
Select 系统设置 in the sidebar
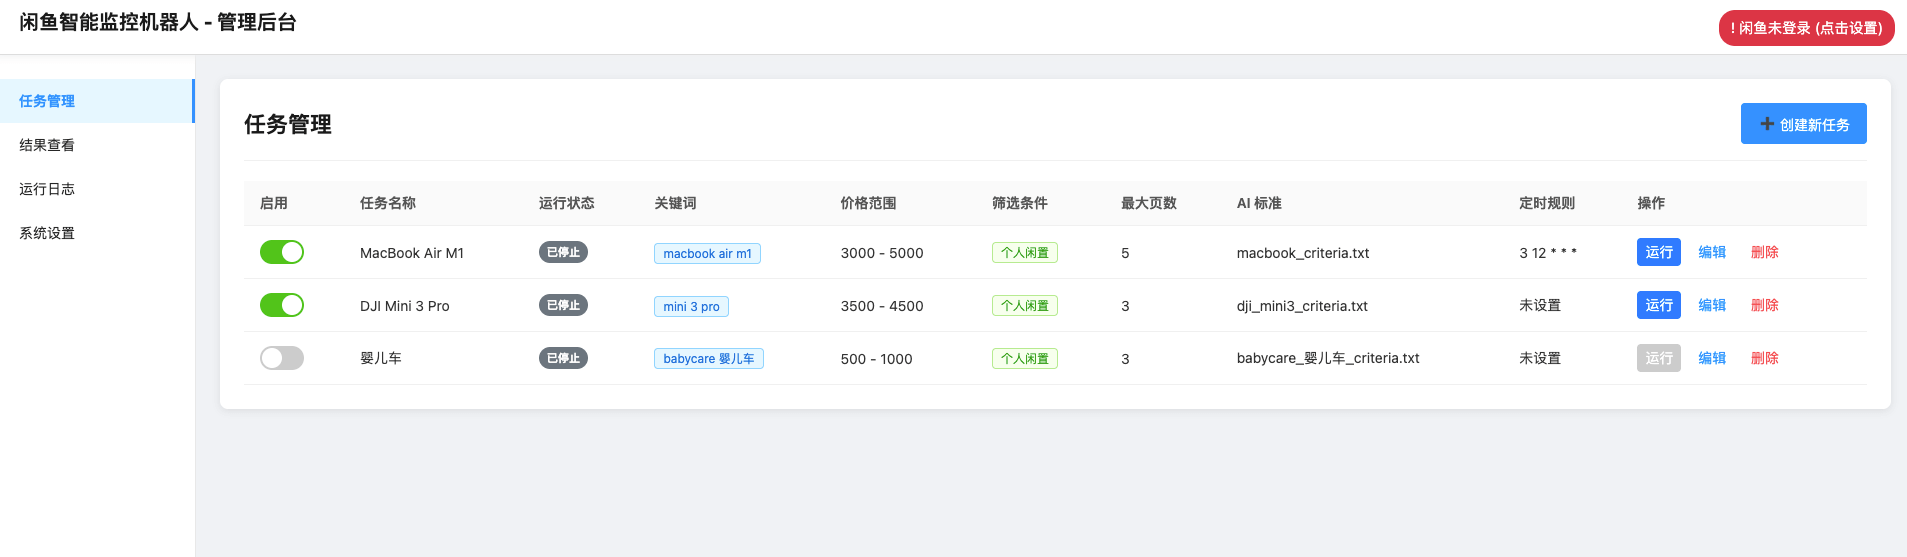coord(47,233)
